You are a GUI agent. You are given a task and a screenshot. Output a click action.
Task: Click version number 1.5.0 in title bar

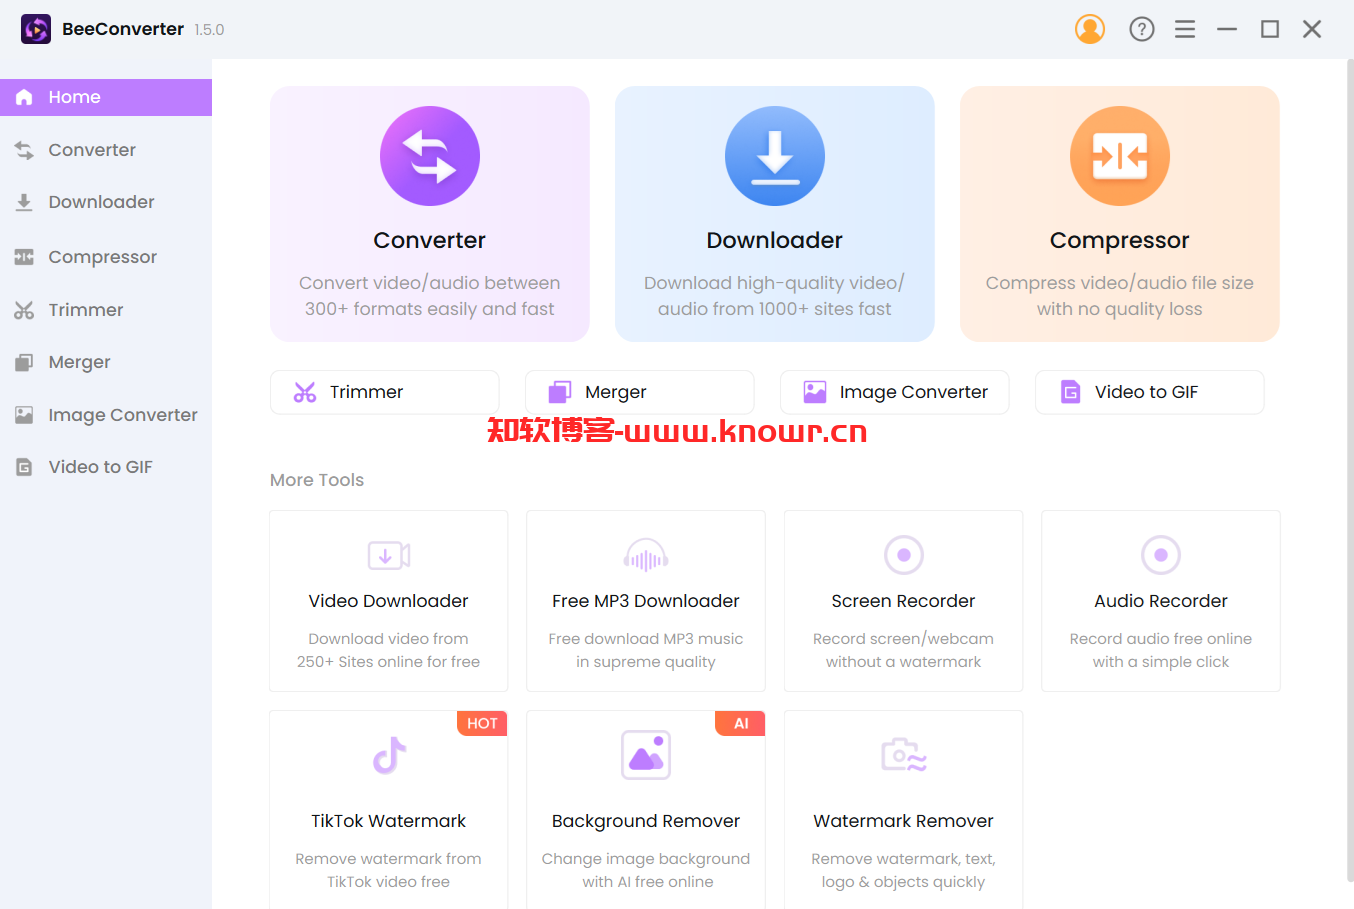tap(209, 30)
